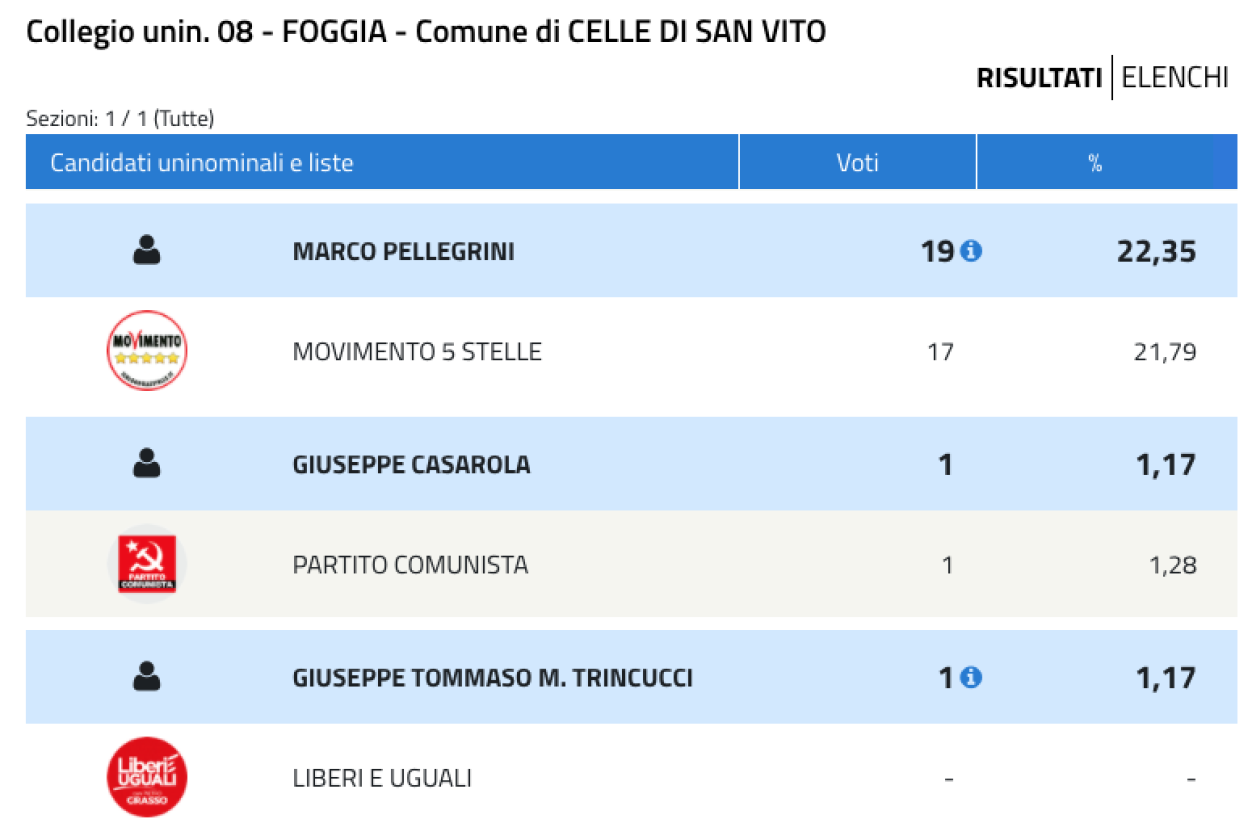Click the Voti column header
The image size is (1251, 840).
coord(858,162)
